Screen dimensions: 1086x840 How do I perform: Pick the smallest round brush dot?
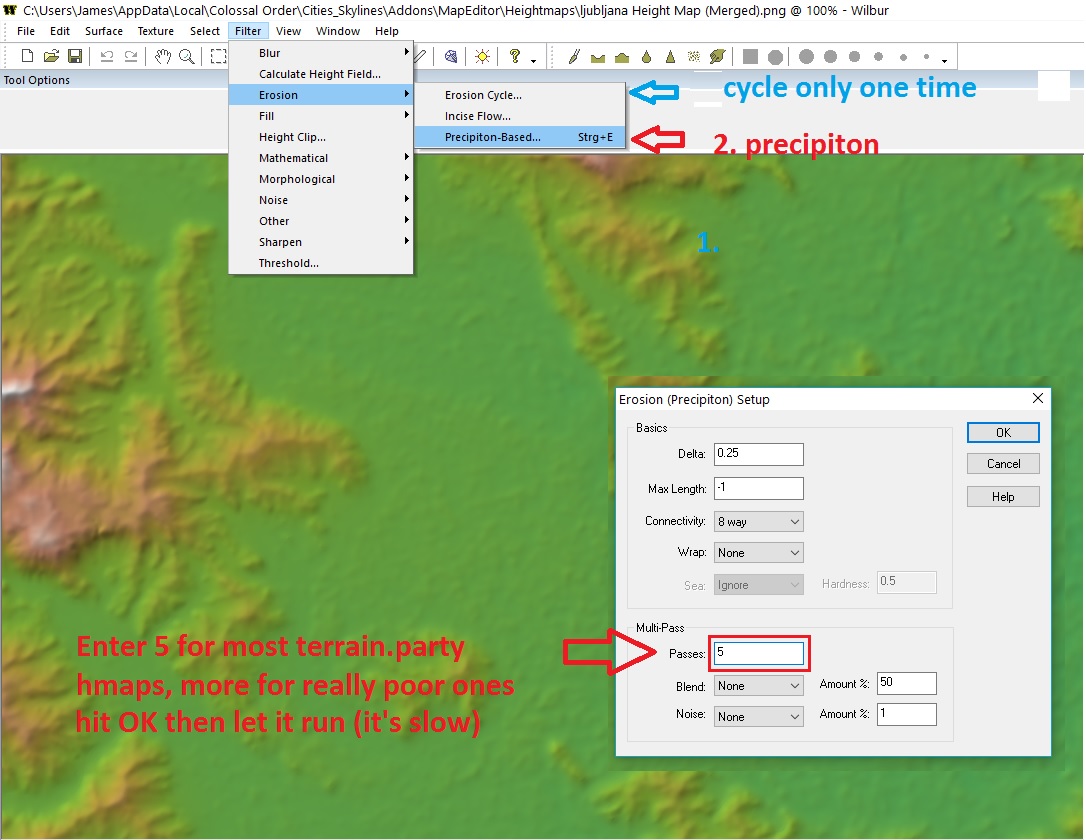point(926,57)
